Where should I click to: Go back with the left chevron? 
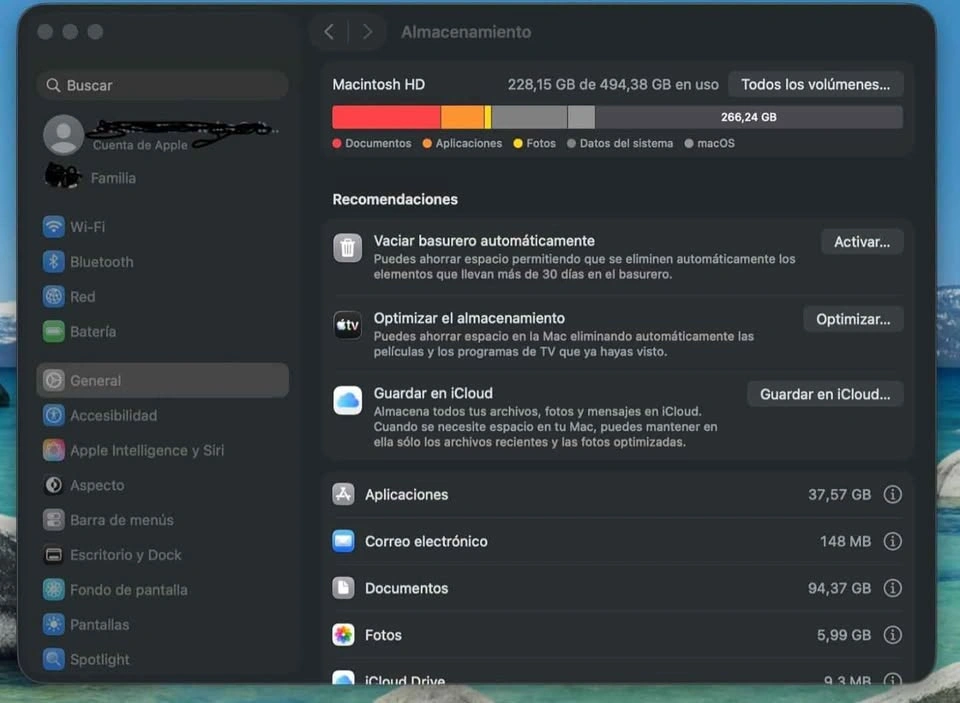329,32
